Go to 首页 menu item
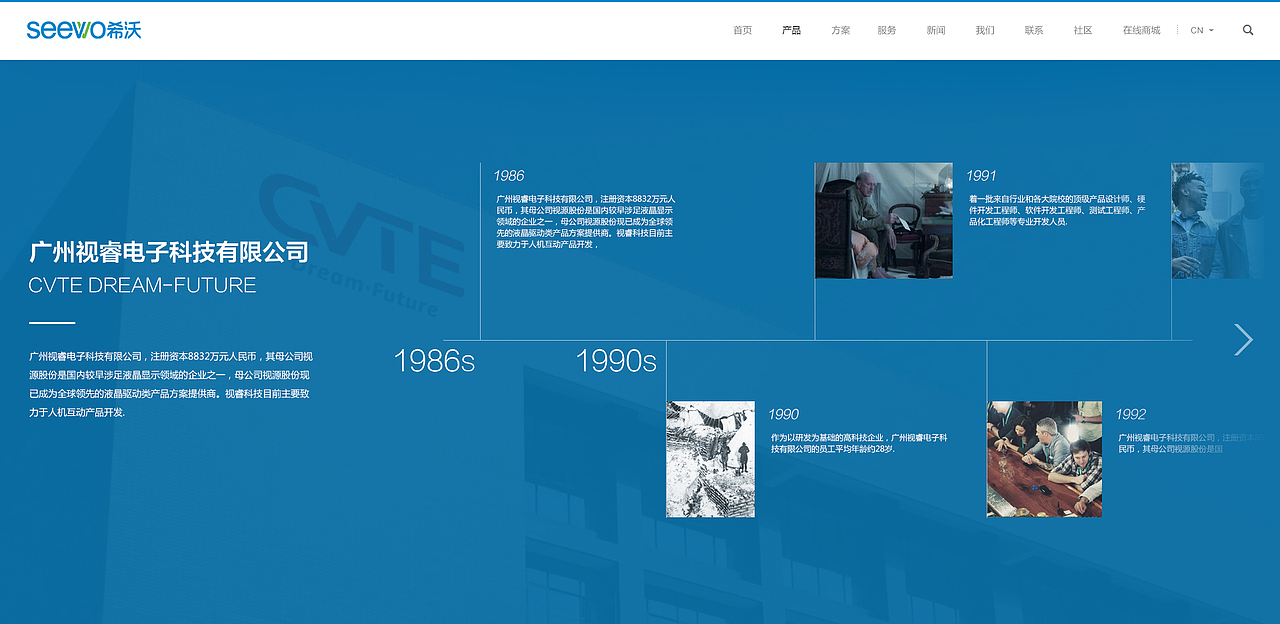Screen dimensions: 1280x624 click(742, 30)
